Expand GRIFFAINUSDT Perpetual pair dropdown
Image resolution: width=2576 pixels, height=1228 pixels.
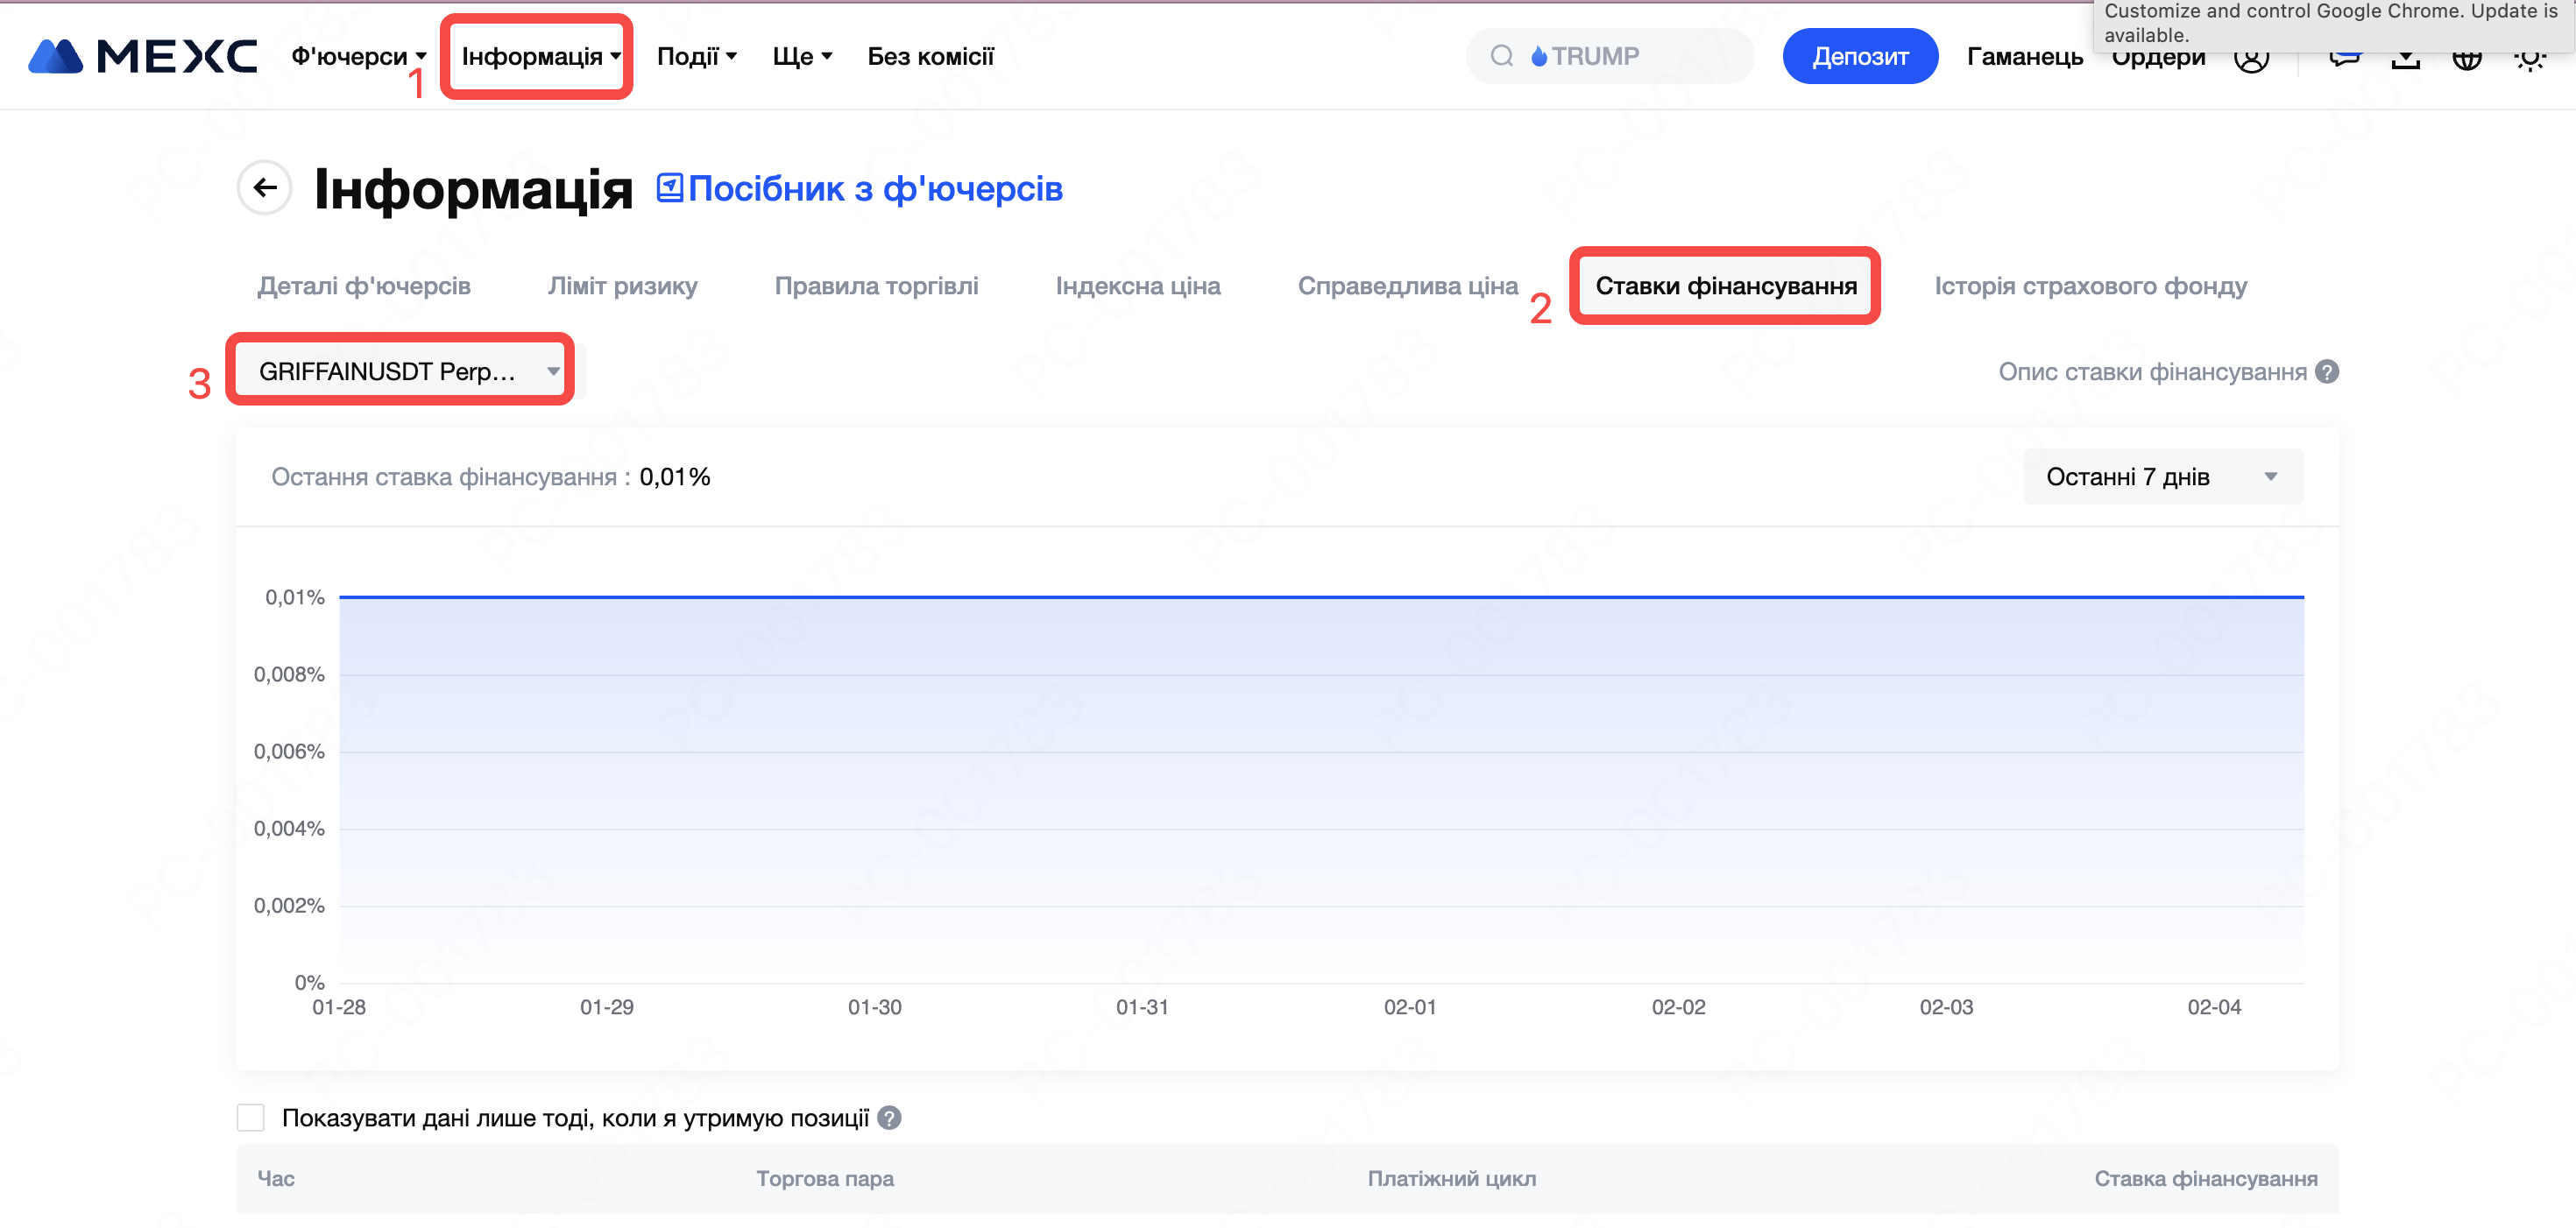click(x=400, y=371)
